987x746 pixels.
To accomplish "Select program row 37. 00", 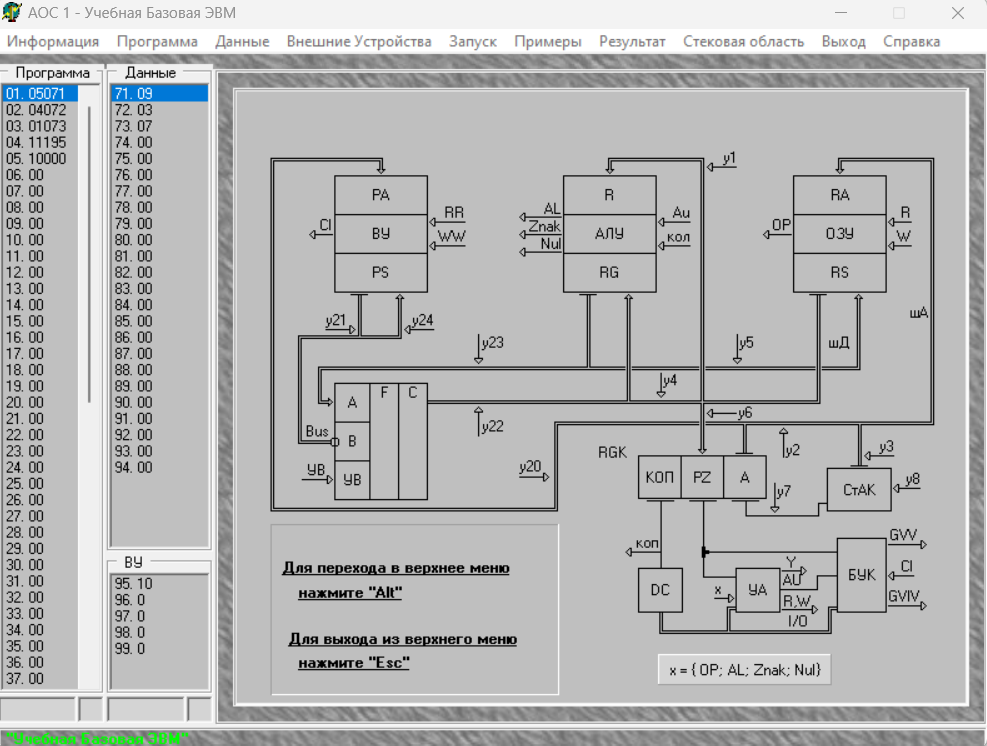I will pyautogui.click(x=40, y=679).
